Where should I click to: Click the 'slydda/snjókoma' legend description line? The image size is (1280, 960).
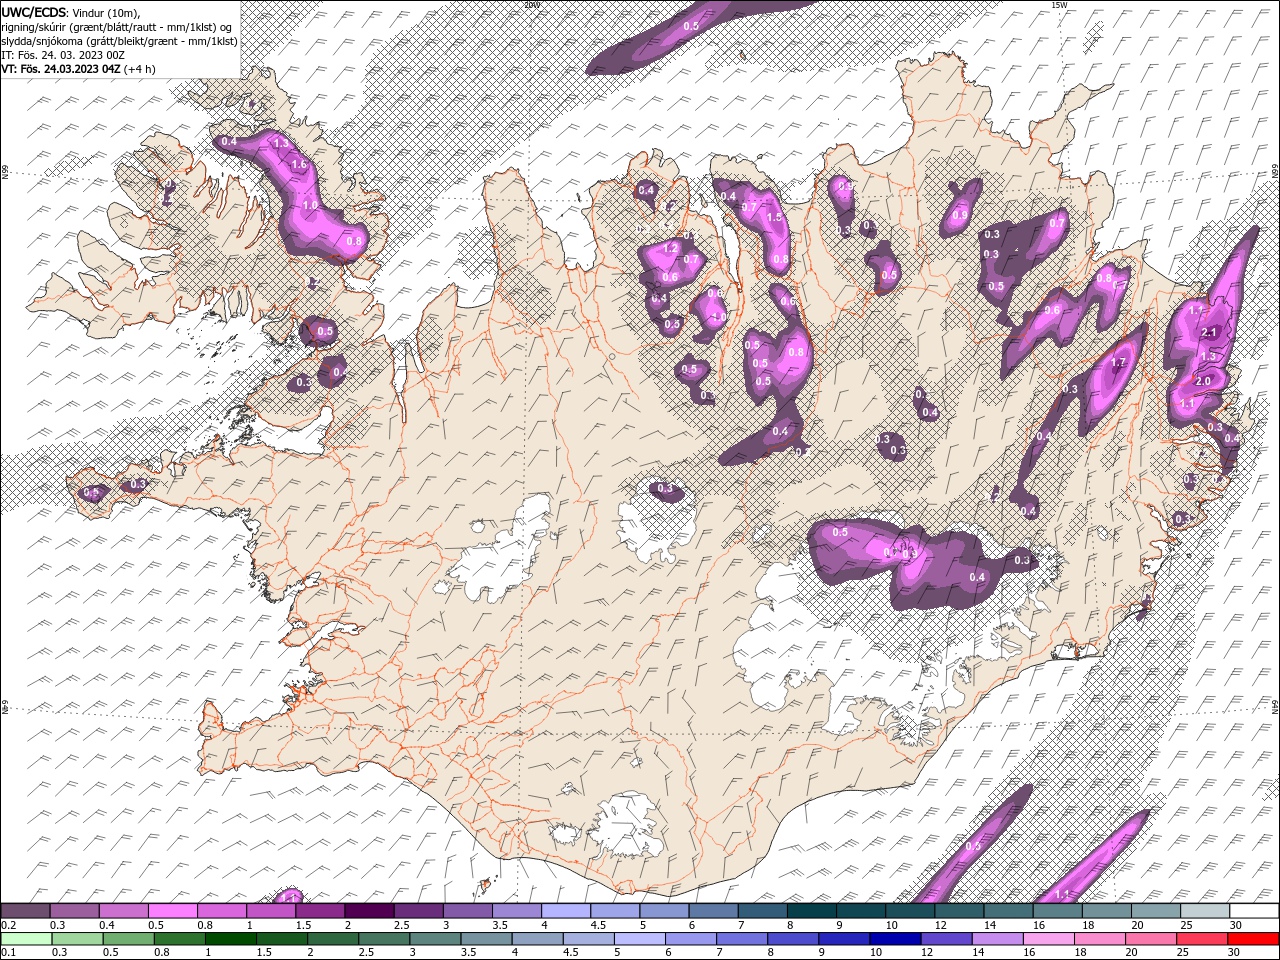(x=119, y=41)
